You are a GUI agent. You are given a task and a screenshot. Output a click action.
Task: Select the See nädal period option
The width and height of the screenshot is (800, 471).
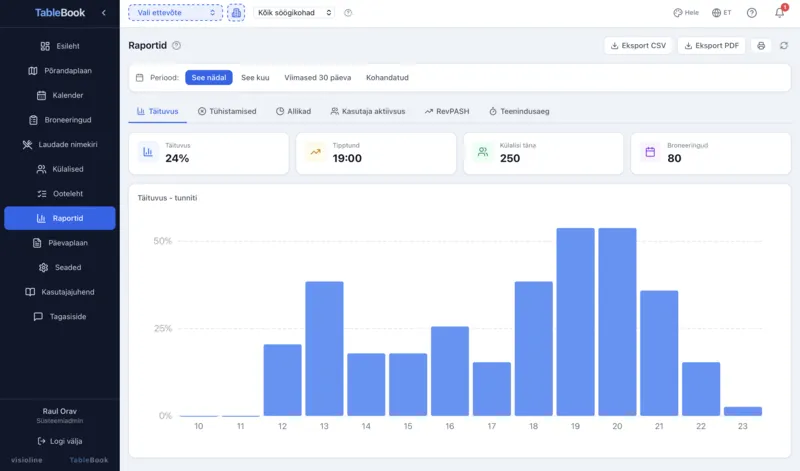pos(209,77)
